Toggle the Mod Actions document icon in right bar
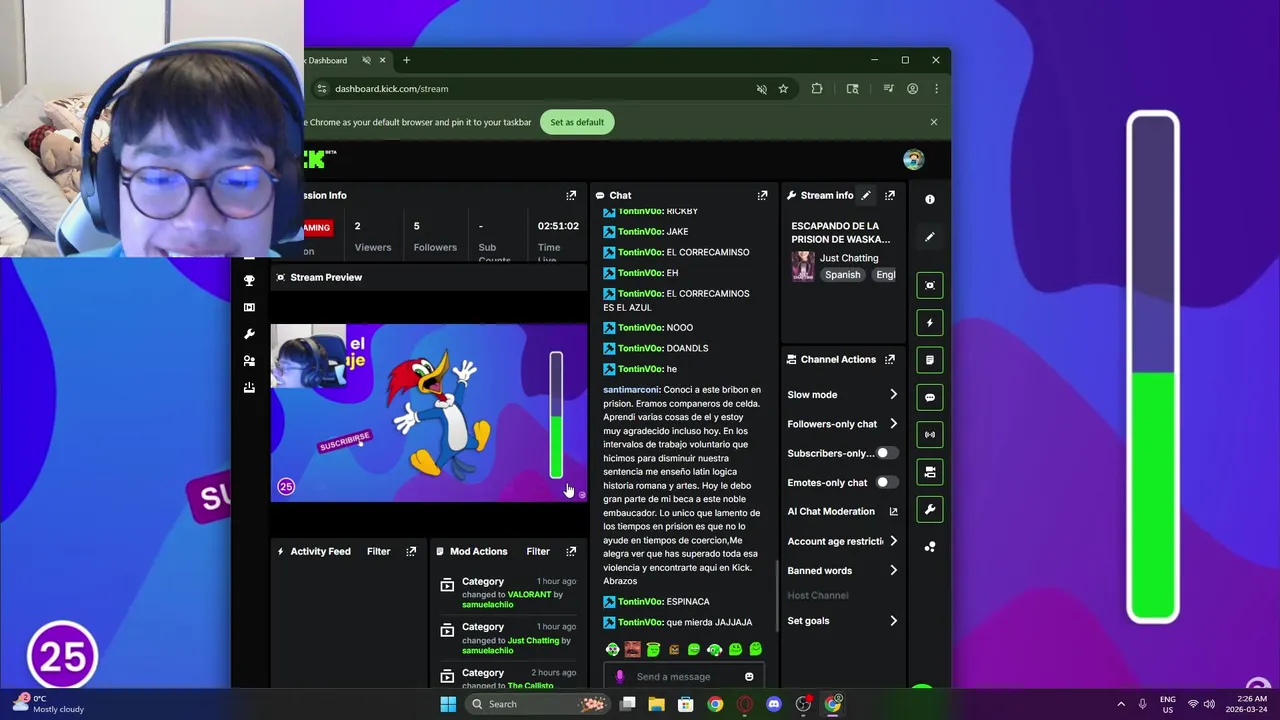Screen dimensions: 1280x720 [x=930, y=360]
